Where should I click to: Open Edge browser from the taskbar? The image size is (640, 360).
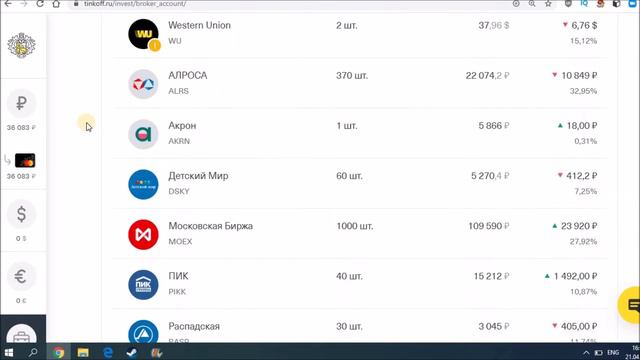[108, 352]
